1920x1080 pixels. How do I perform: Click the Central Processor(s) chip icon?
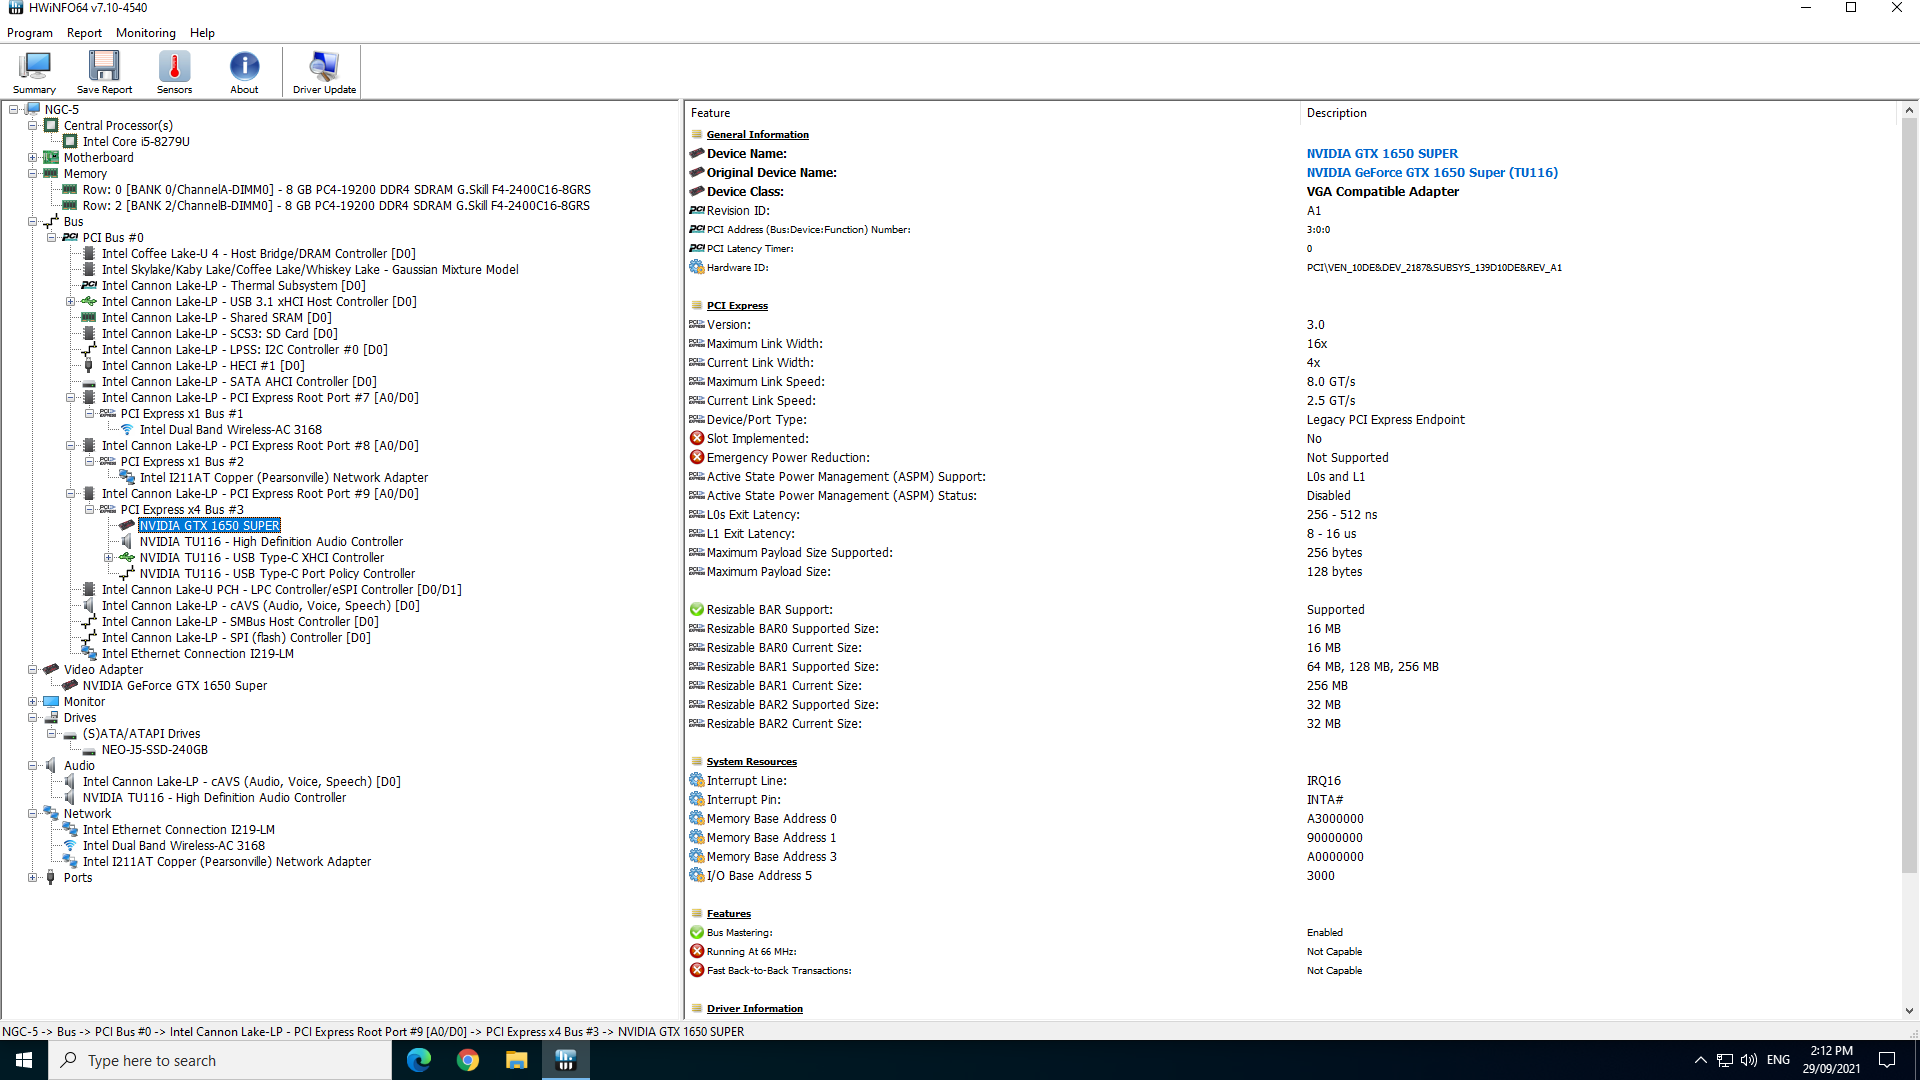pyautogui.click(x=51, y=125)
